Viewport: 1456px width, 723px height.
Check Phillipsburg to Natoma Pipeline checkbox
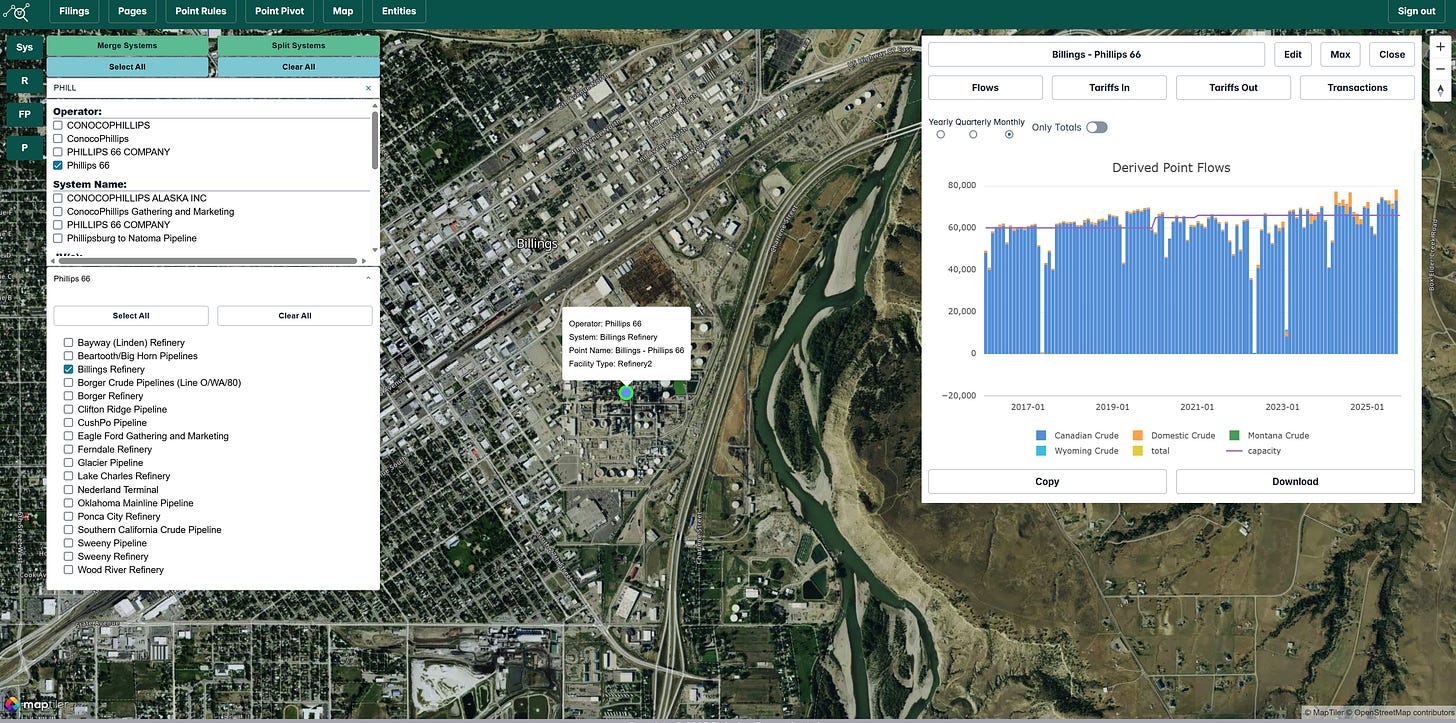tap(58, 238)
